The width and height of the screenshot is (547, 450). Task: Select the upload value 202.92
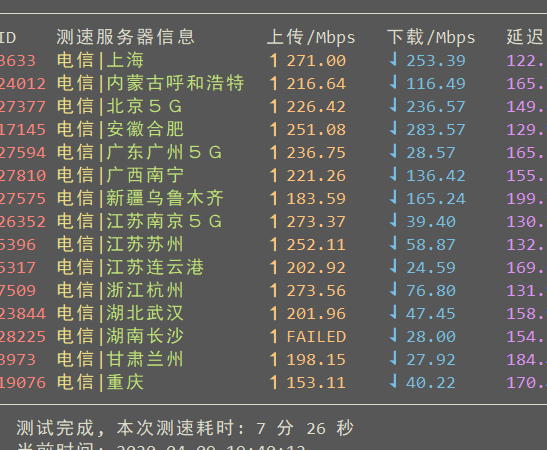(316, 268)
